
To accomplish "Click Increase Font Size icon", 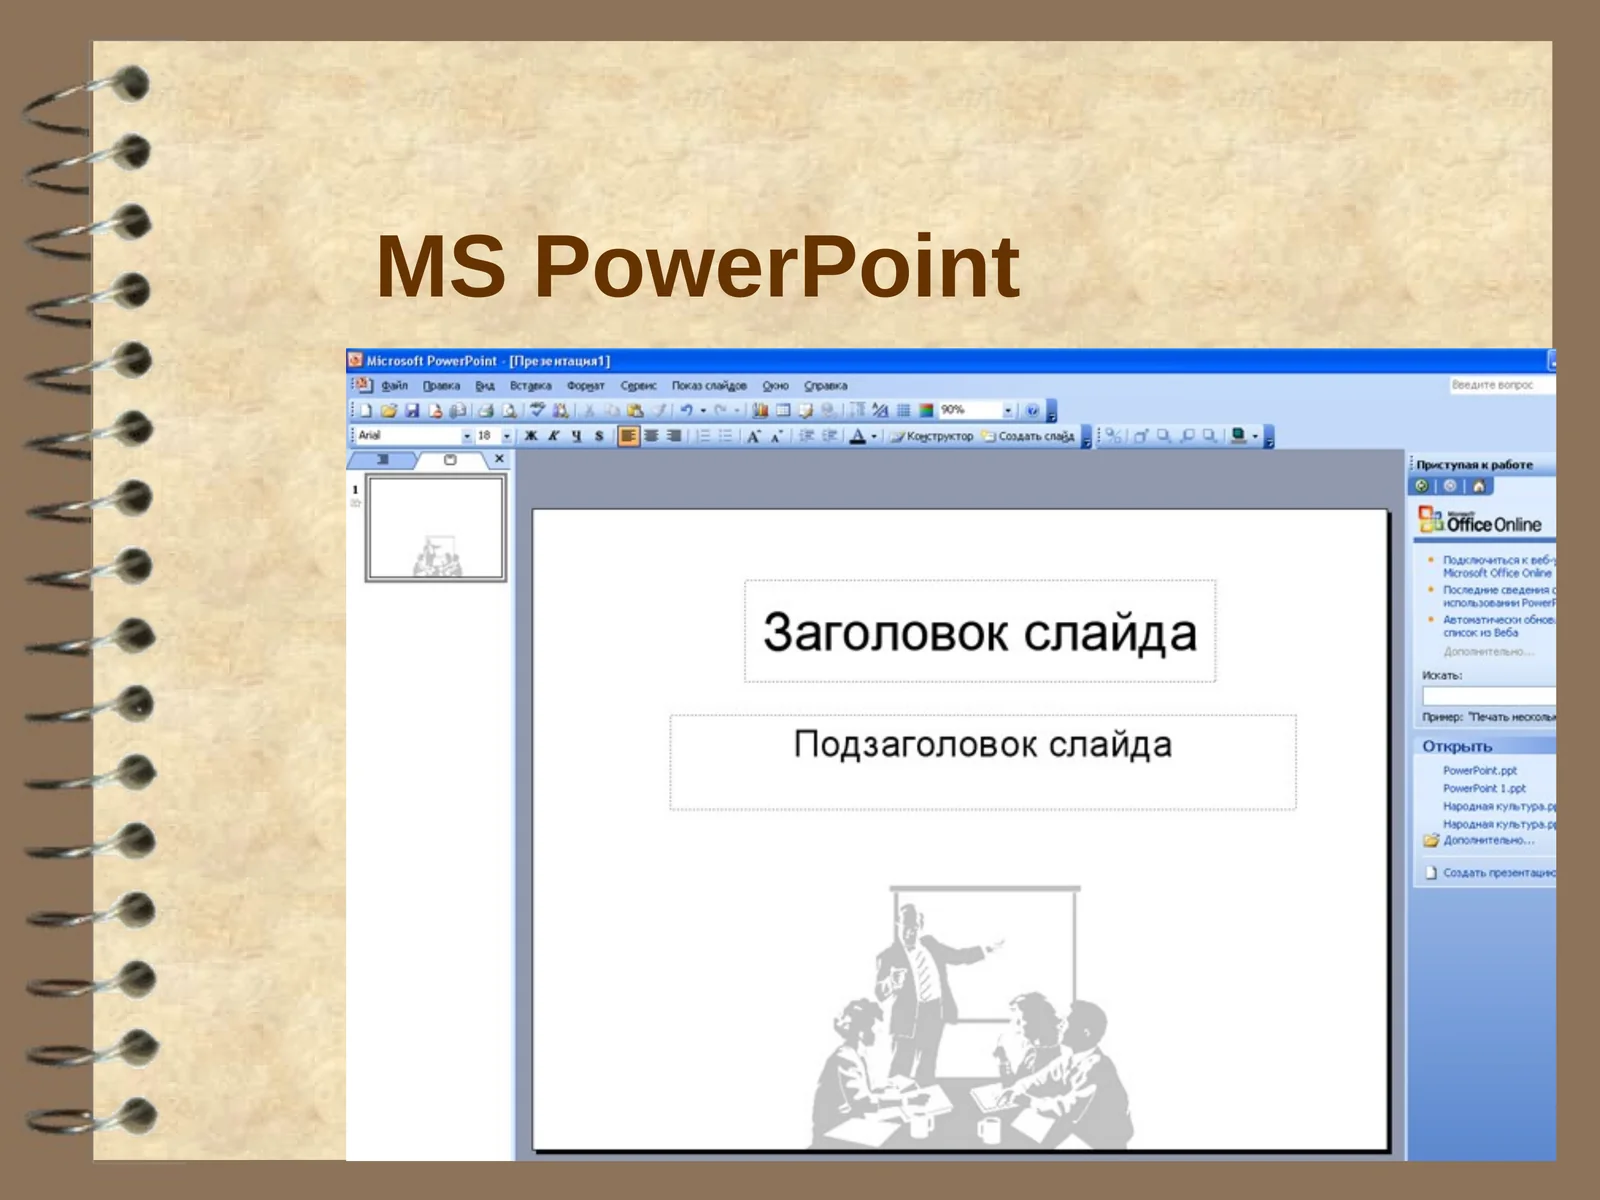I will [754, 436].
